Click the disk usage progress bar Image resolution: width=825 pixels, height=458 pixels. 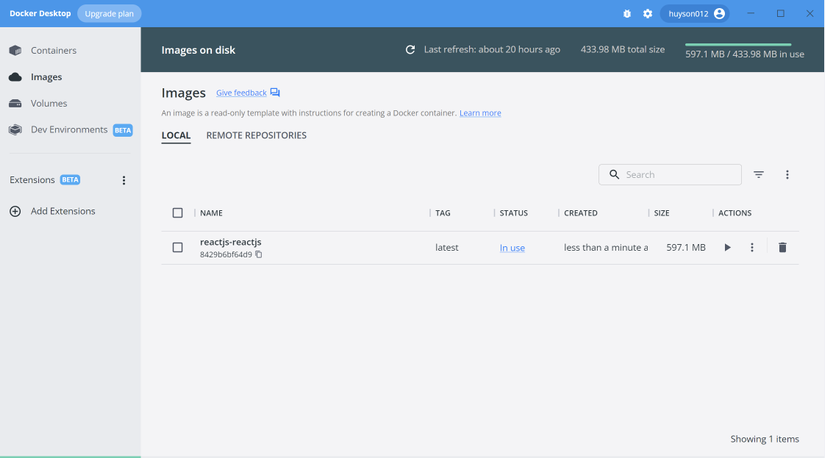pos(738,45)
